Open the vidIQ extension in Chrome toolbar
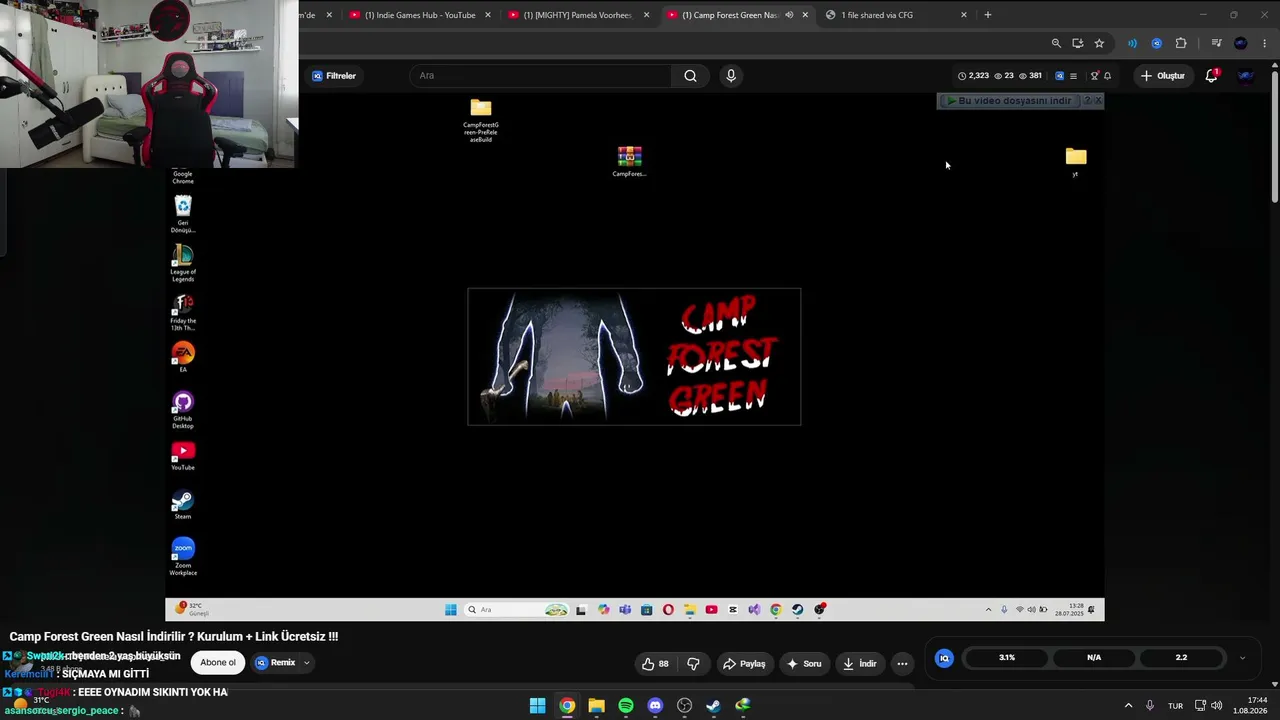The height and width of the screenshot is (720, 1280). click(1157, 43)
